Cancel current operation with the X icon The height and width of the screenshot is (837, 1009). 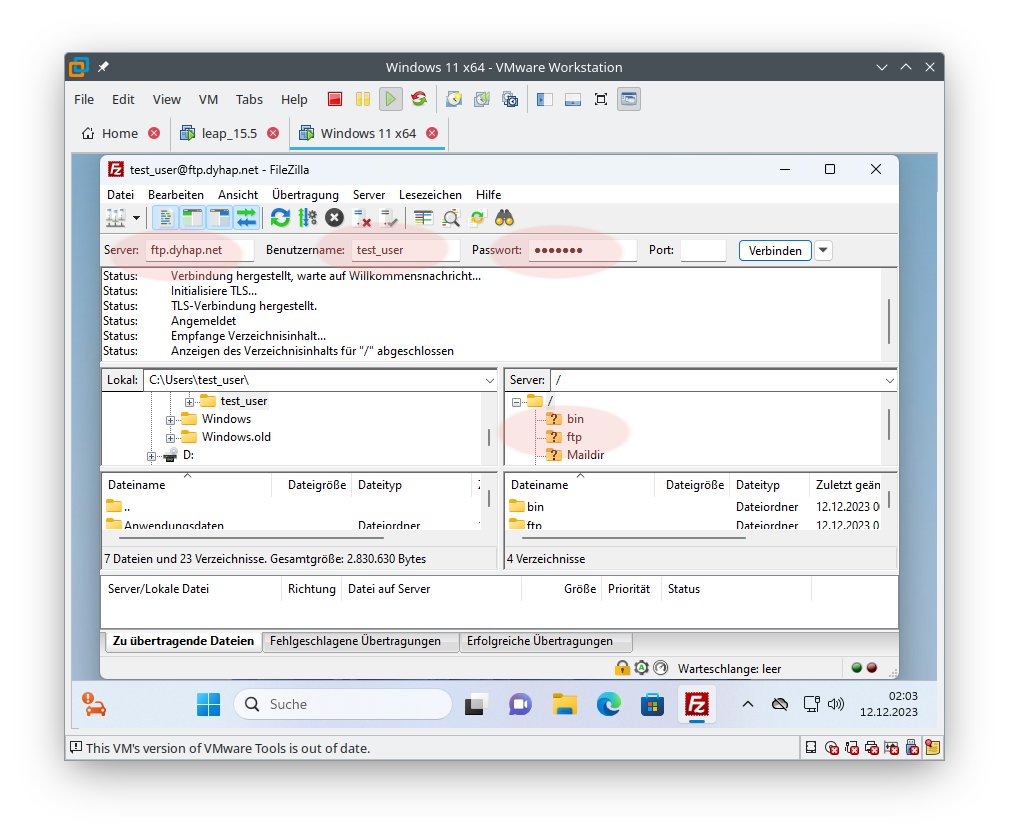click(335, 217)
